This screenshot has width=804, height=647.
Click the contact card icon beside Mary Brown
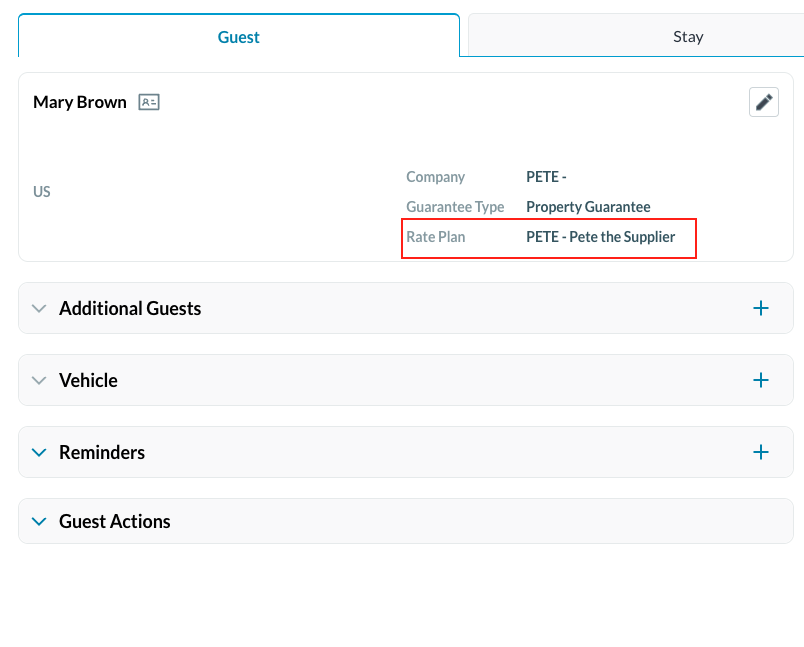point(148,101)
